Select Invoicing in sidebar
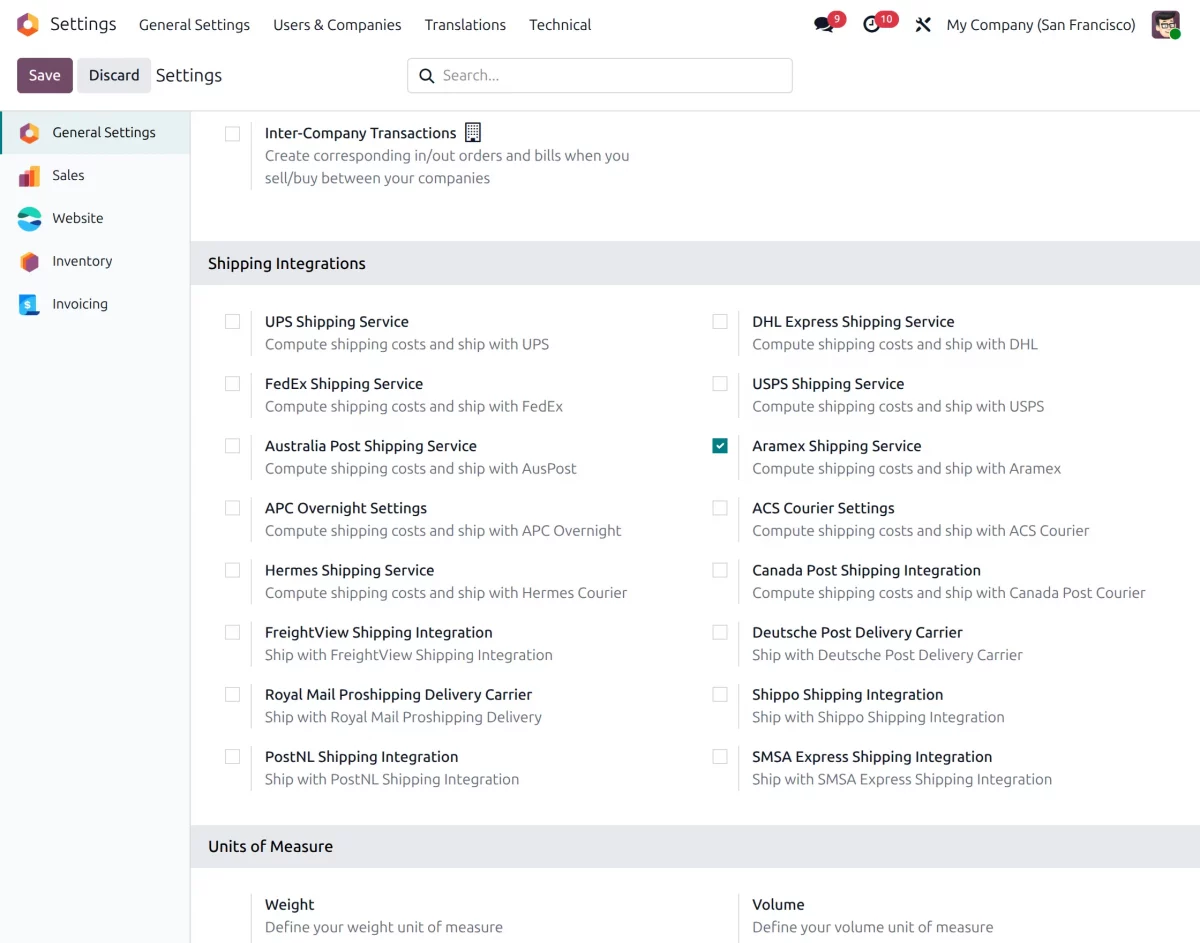Screen dimensions: 1200x943 click(95, 305)
